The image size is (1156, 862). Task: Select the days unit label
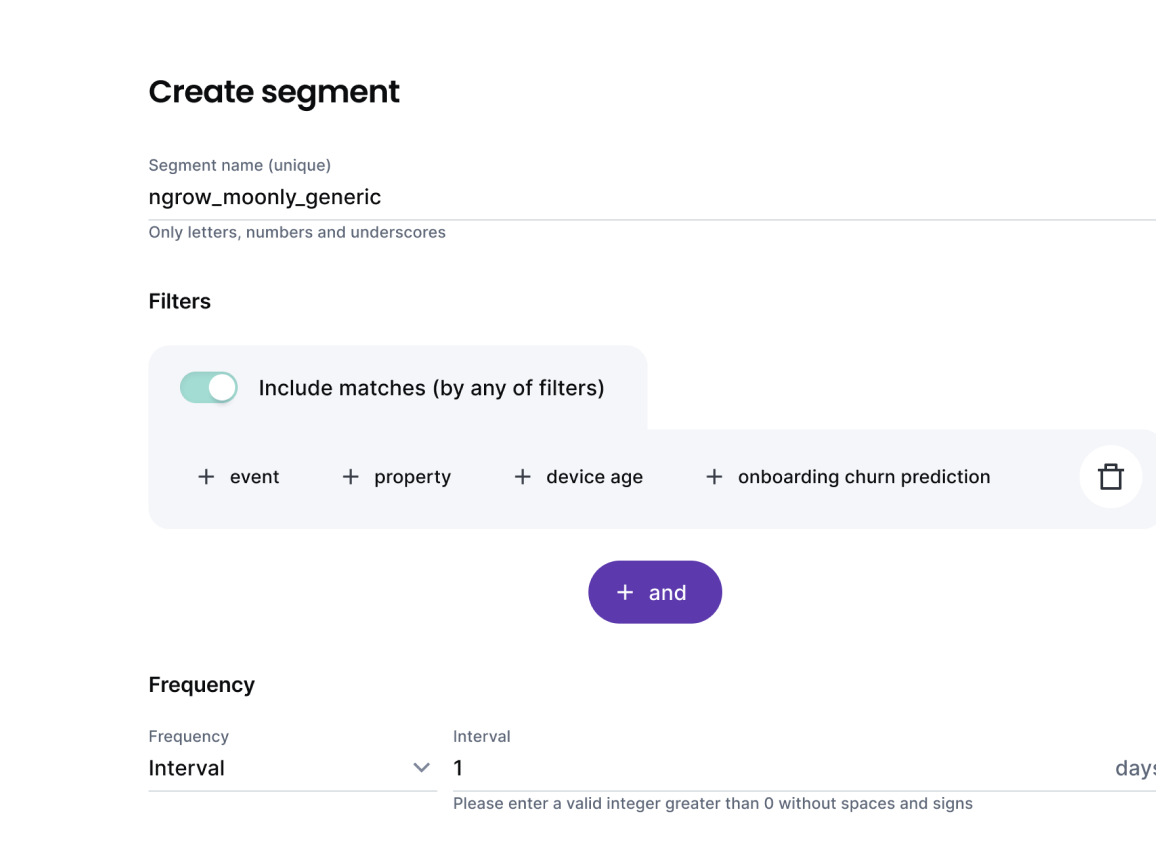click(x=1136, y=768)
